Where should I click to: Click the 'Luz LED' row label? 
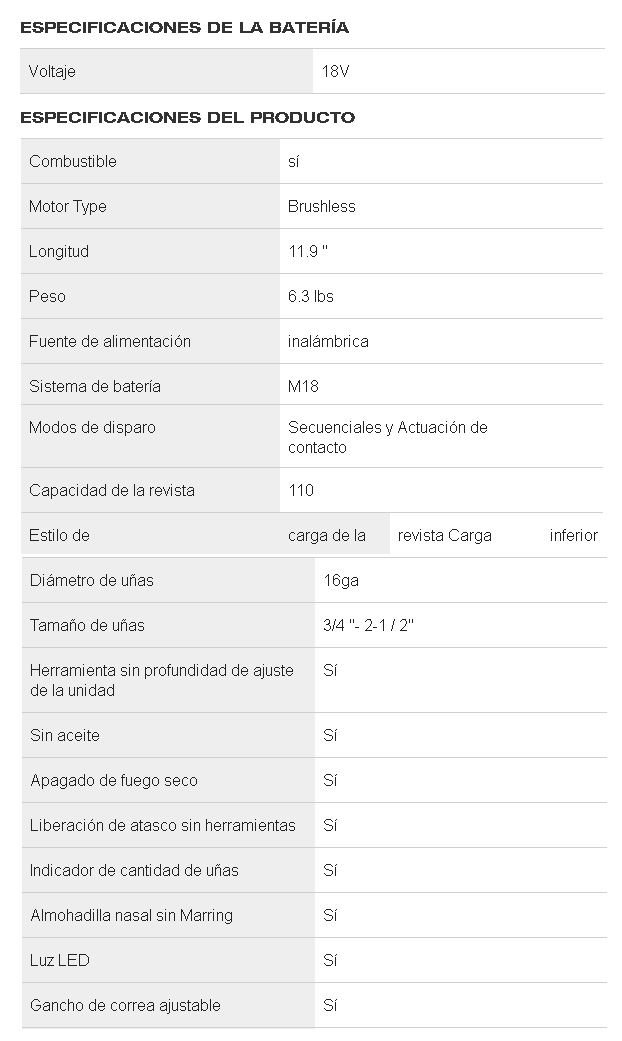[60, 960]
